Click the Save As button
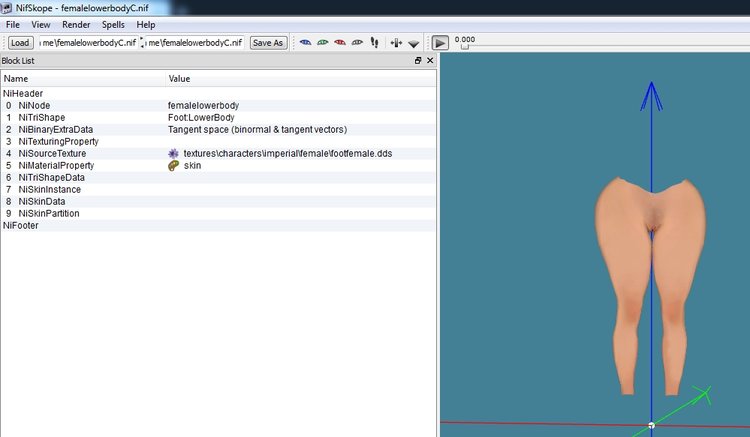750x437 pixels. tap(268, 43)
